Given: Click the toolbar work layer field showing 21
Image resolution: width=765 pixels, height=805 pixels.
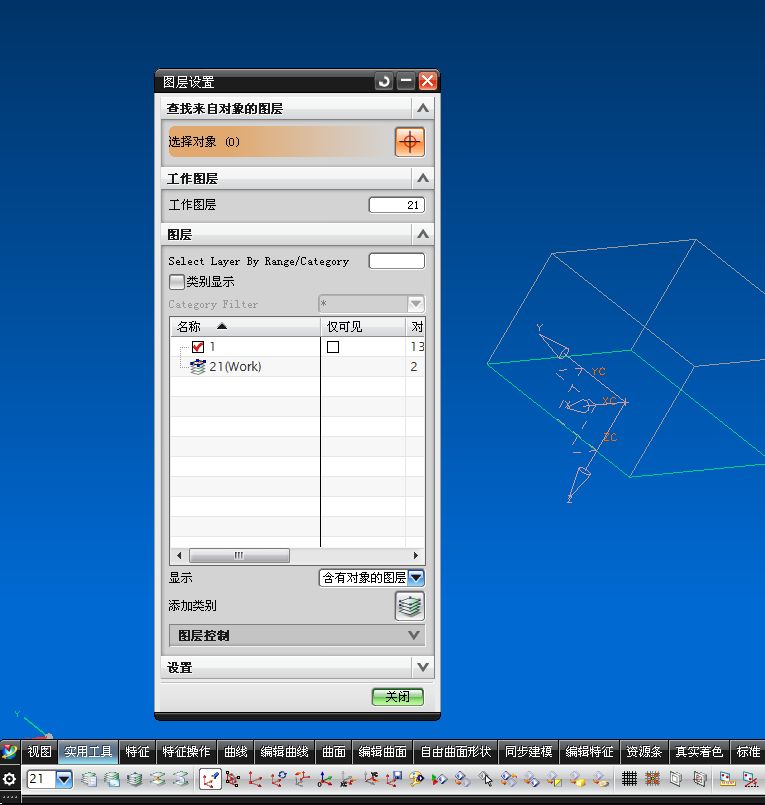Looking at the screenshot, I should (x=42, y=779).
